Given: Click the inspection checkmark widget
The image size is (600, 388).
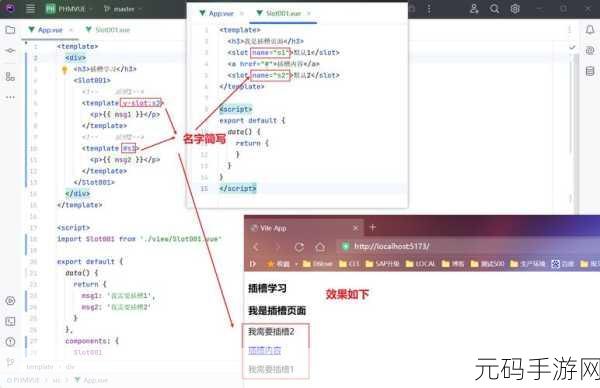Looking at the screenshot, I should click(572, 47).
